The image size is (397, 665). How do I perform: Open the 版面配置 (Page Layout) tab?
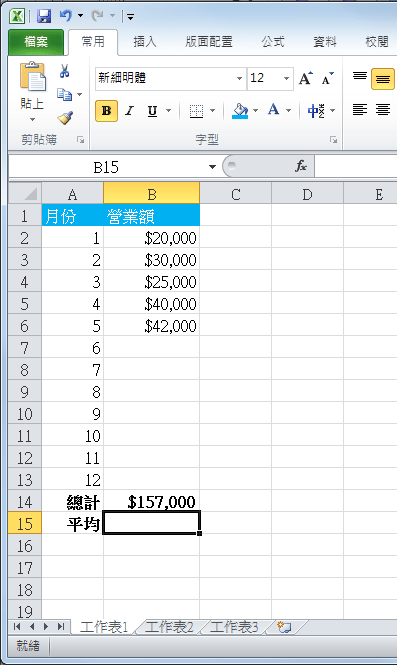point(209,42)
